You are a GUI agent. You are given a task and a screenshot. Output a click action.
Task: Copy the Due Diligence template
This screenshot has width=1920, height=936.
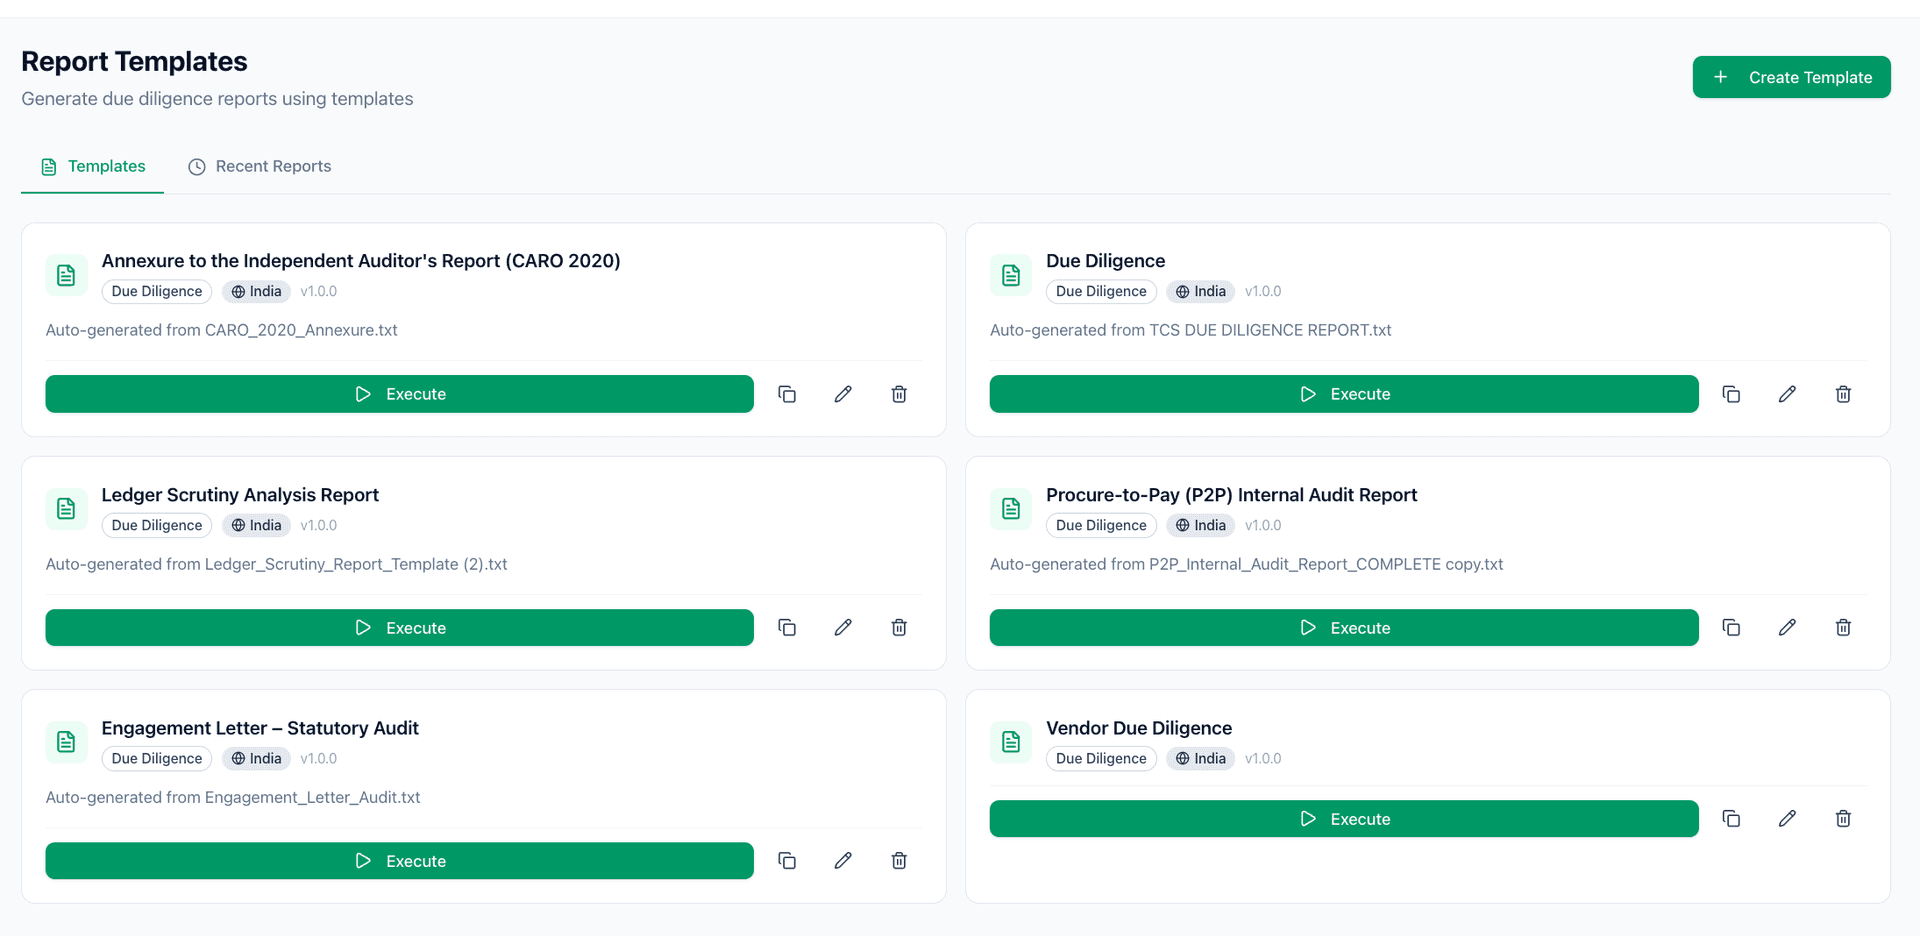pyautogui.click(x=1732, y=394)
